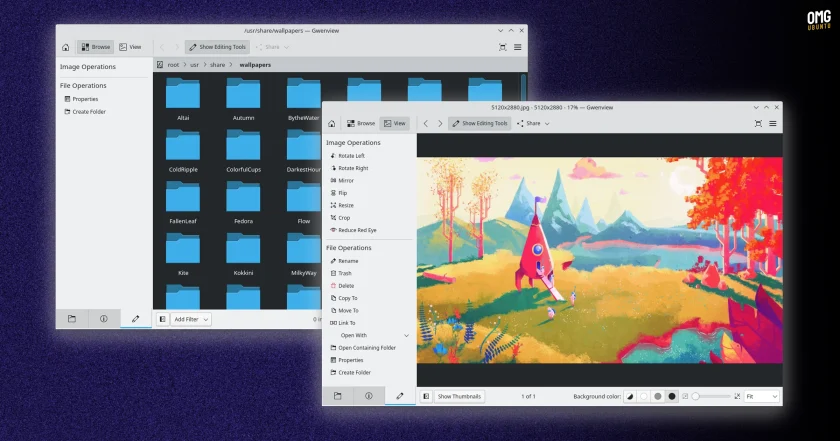Click Open Containing Folder
Image resolution: width=840 pixels, height=441 pixels.
click(x=363, y=348)
